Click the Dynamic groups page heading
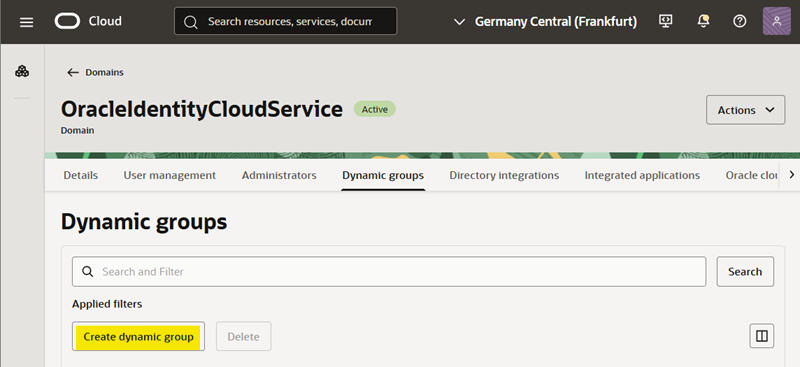The image size is (800, 367). click(x=144, y=222)
